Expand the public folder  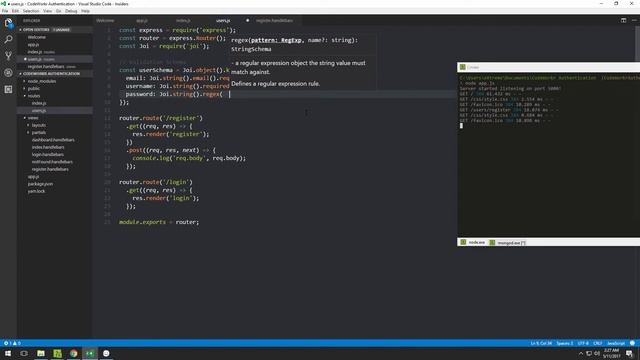coord(33,89)
